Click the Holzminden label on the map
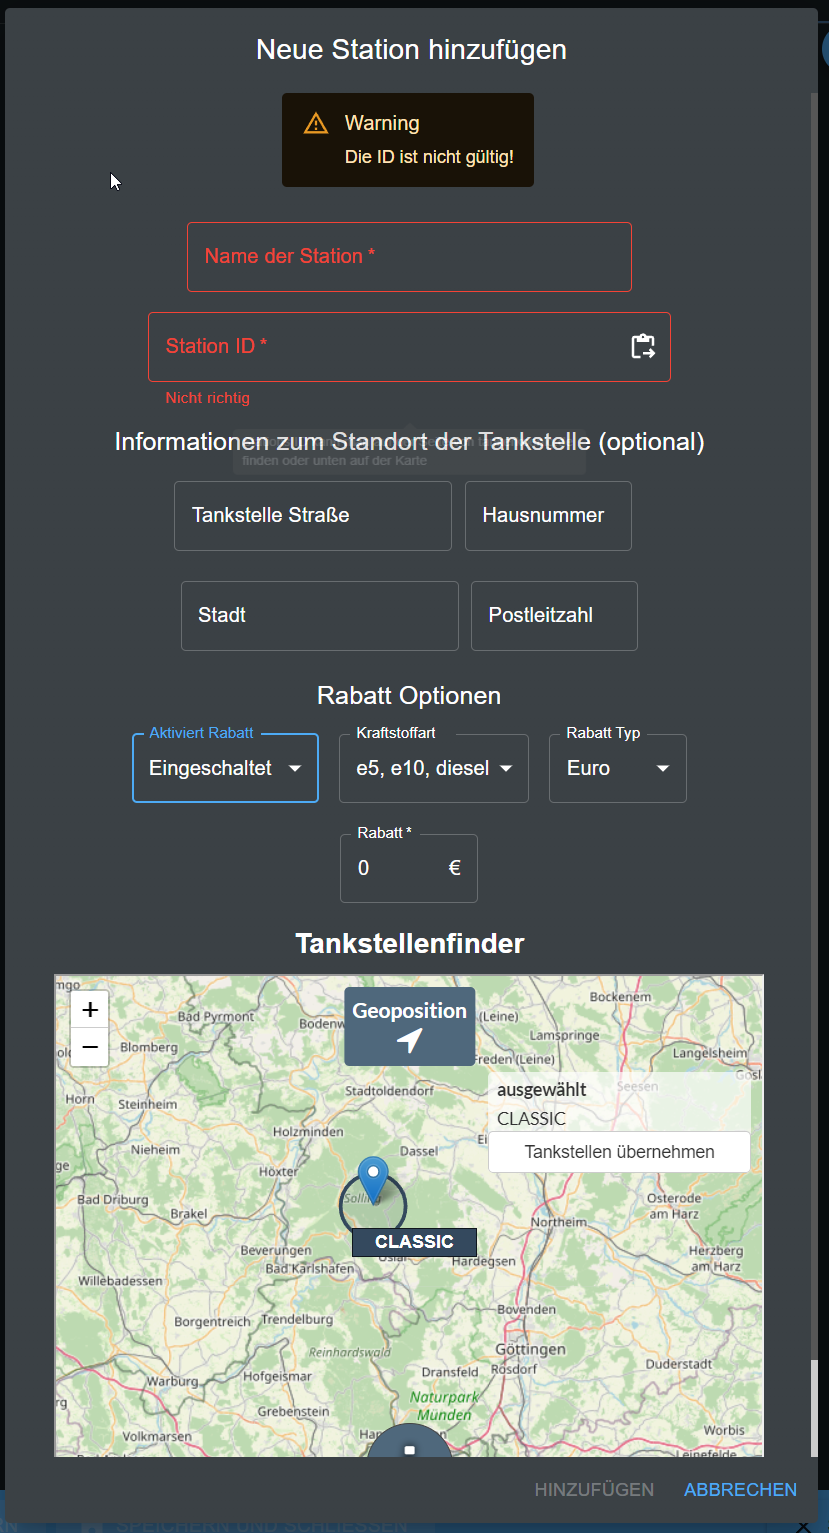 click(x=308, y=1132)
